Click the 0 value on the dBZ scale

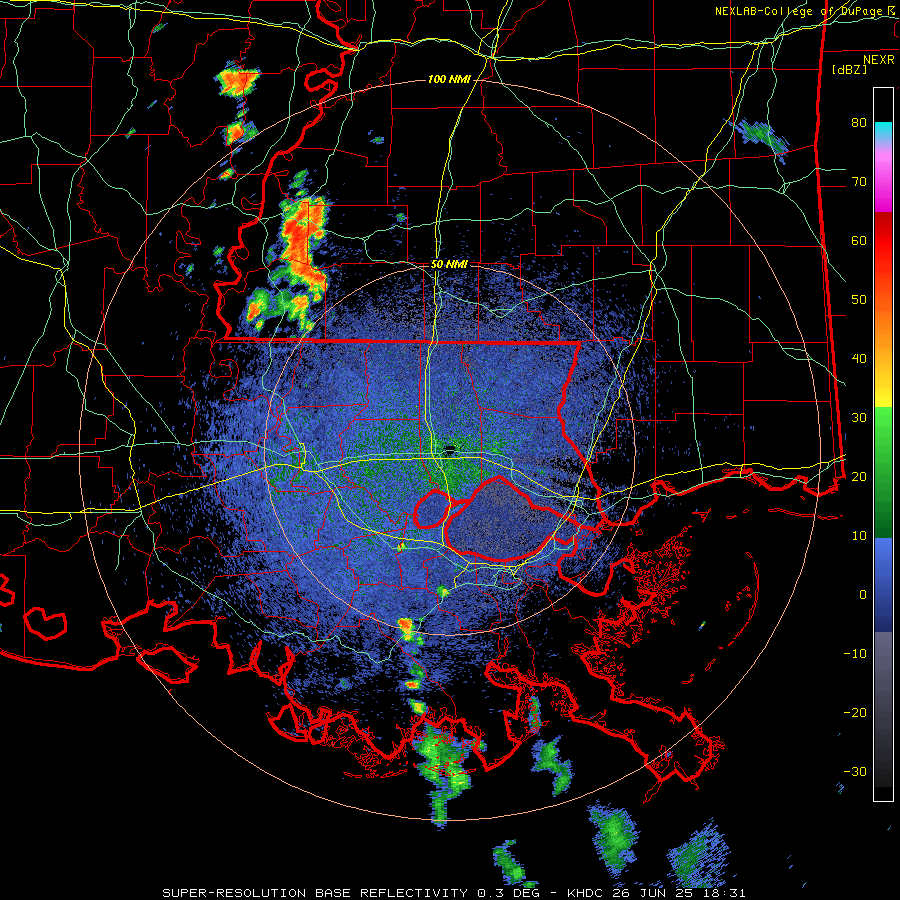click(x=863, y=595)
